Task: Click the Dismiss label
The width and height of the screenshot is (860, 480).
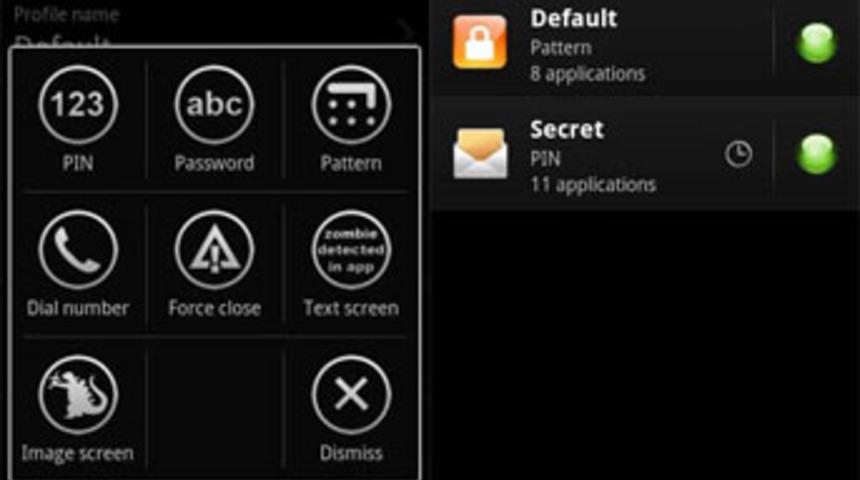Action: pyautogui.click(x=351, y=453)
